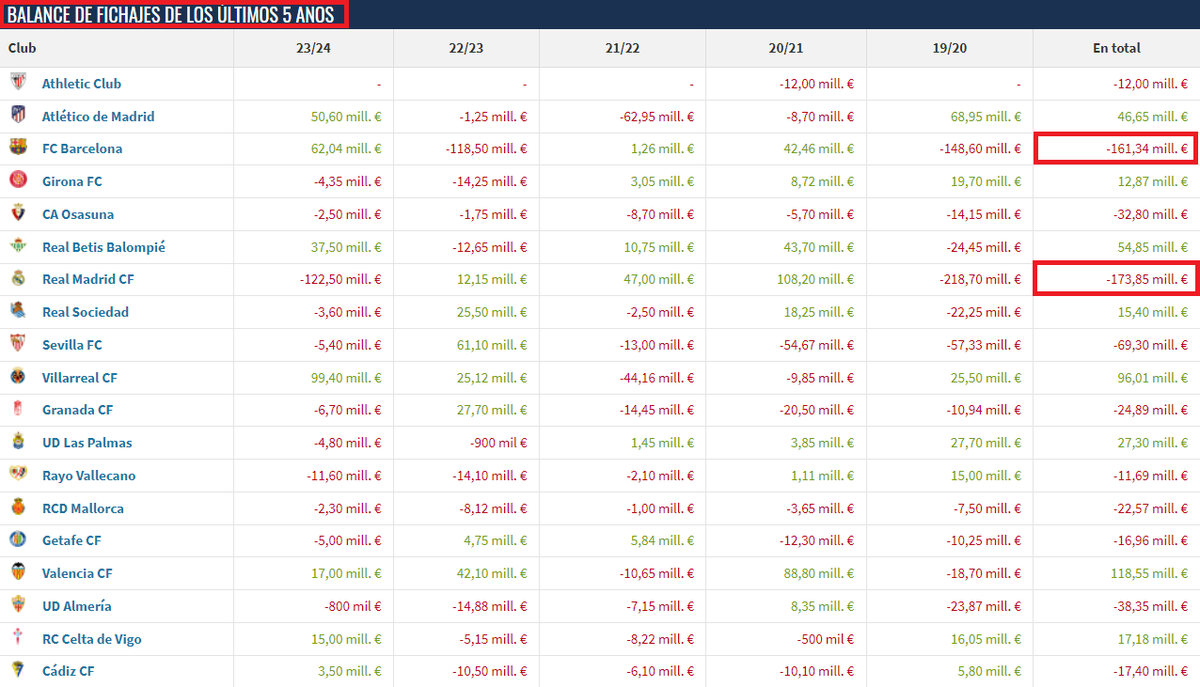1200x687 pixels.
Task: Open the UD Las Palmas link
Action: (x=87, y=443)
